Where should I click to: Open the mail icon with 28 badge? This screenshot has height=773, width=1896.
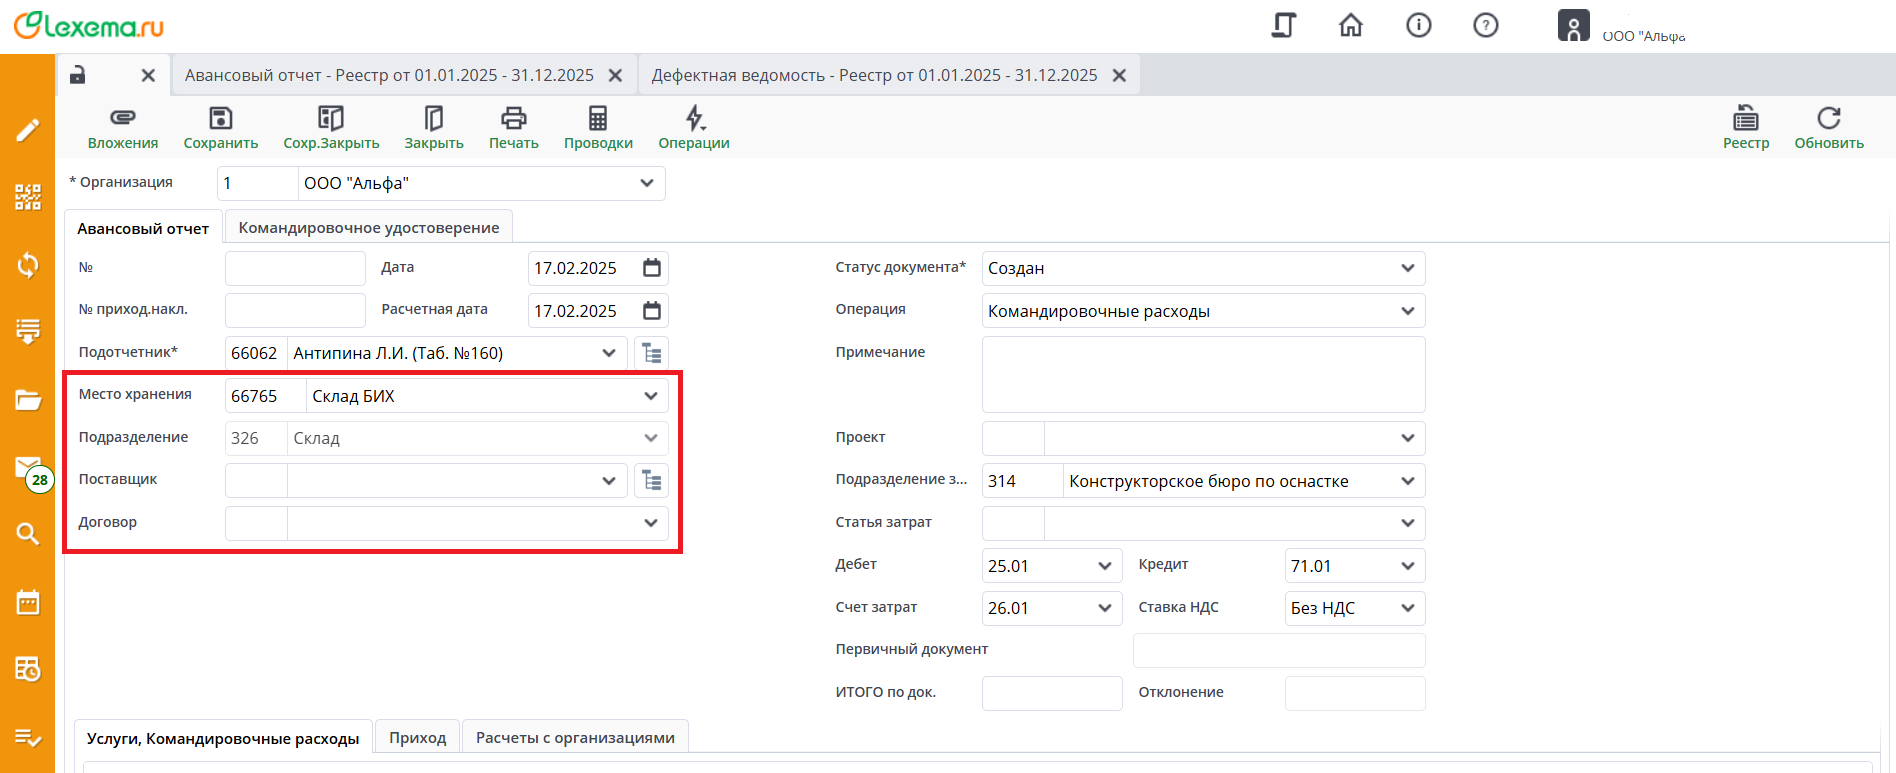tap(28, 468)
